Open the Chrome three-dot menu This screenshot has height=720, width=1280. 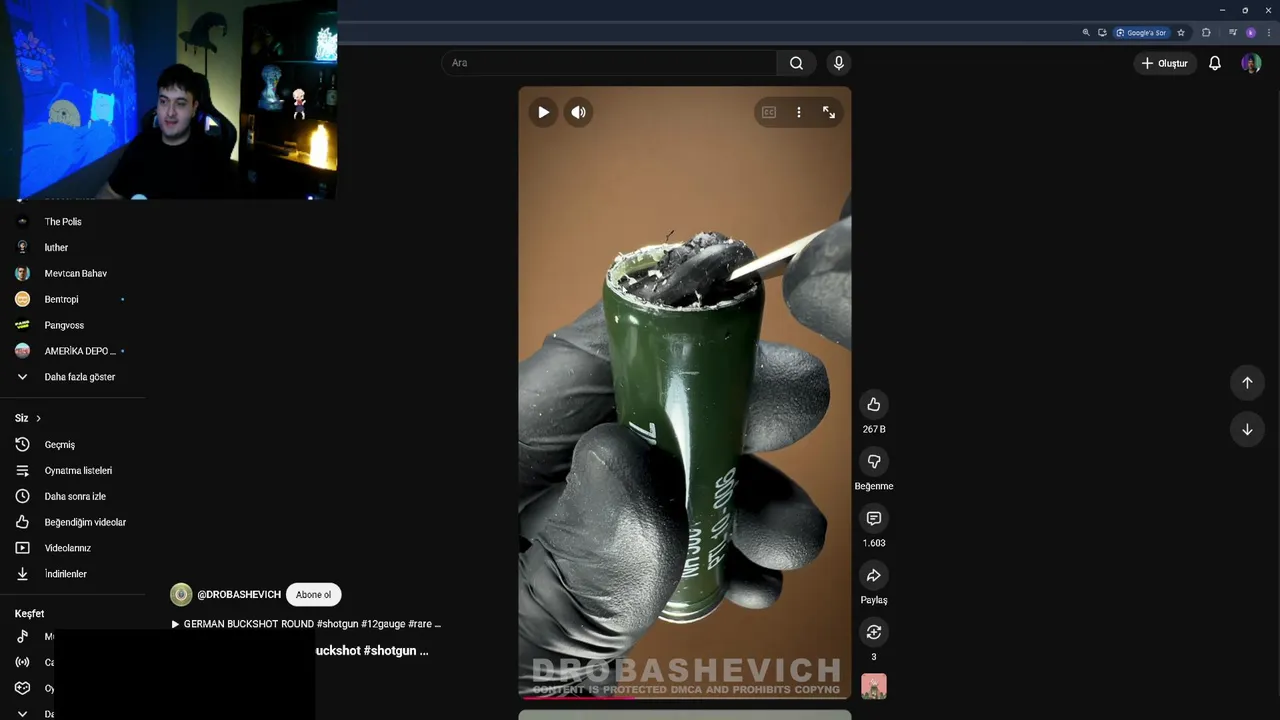[x=1268, y=32]
